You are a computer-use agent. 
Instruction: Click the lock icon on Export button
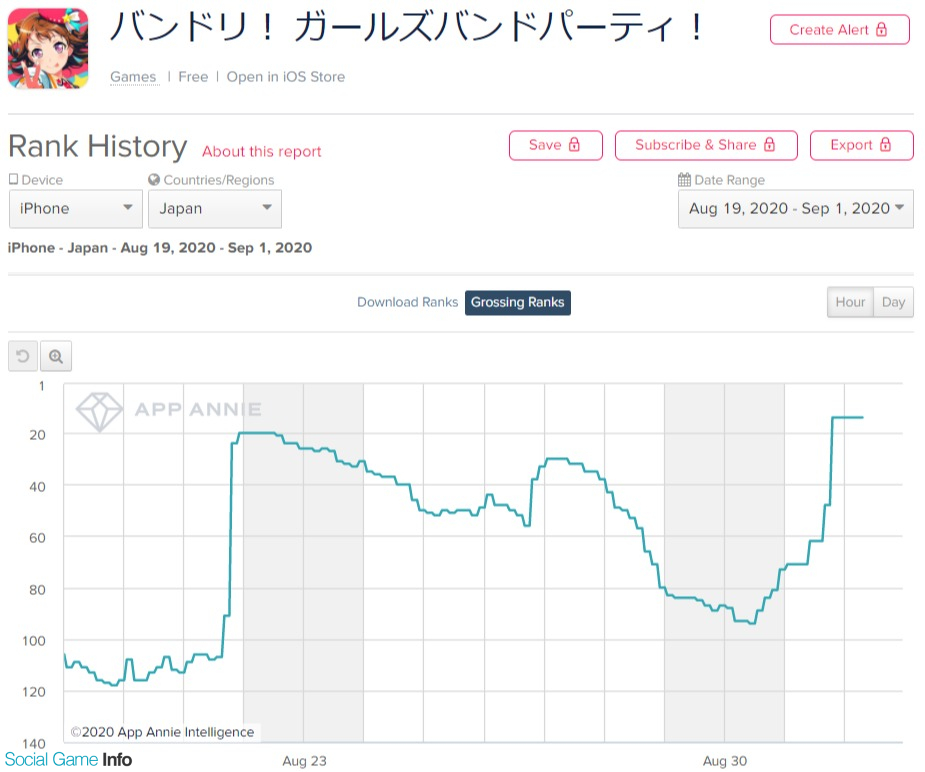[x=886, y=145]
